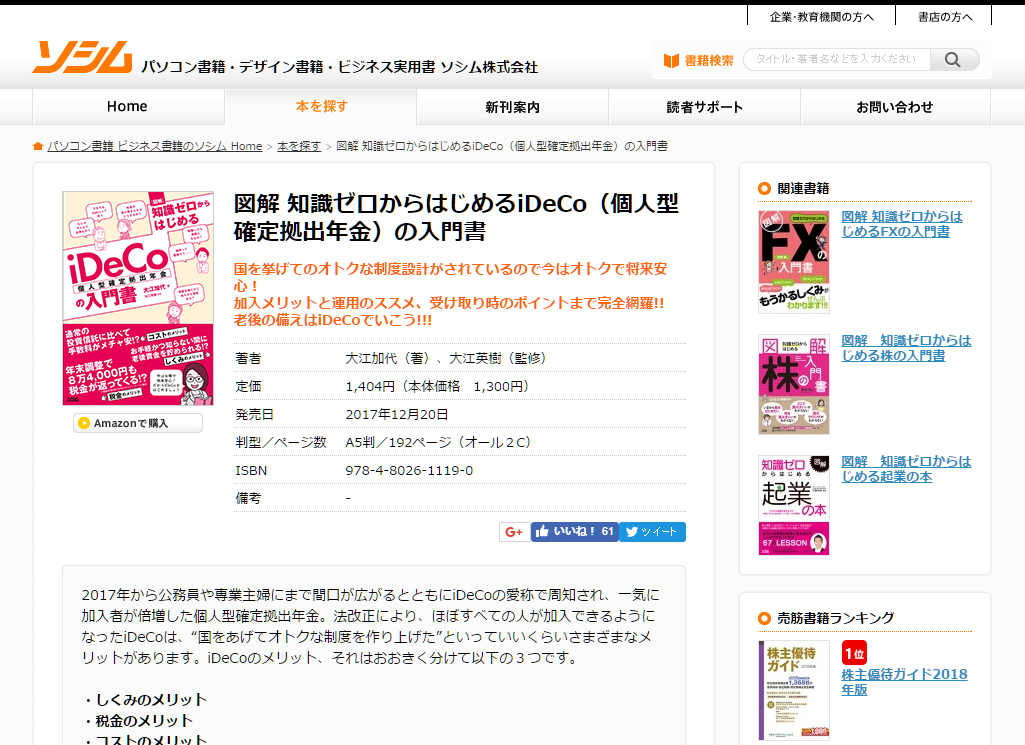Click the ・税金のメリット bullet
This screenshot has height=745, width=1025.
click(x=137, y=721)
